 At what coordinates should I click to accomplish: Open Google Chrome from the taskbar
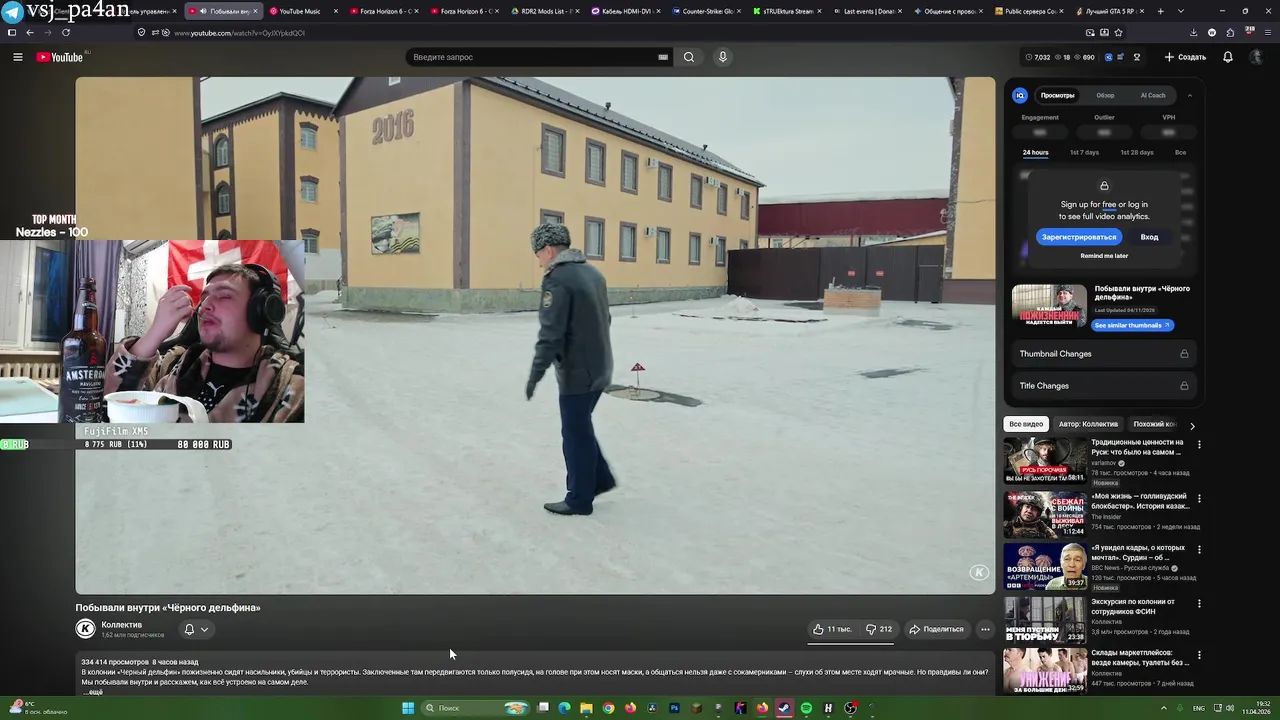(x=608, y=708)
